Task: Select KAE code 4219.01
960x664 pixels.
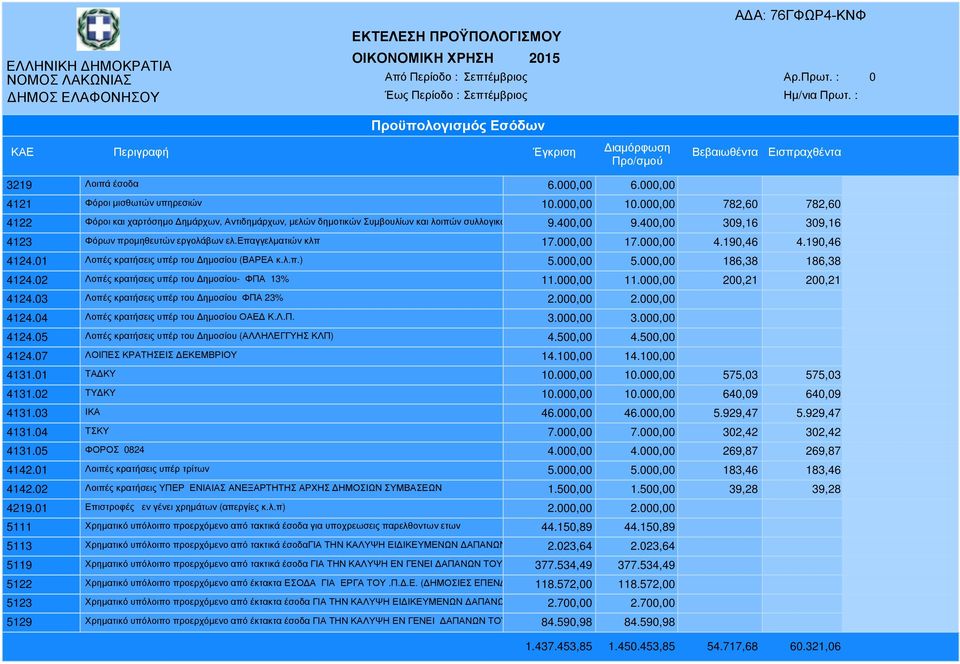Action: tap(27, 507)
